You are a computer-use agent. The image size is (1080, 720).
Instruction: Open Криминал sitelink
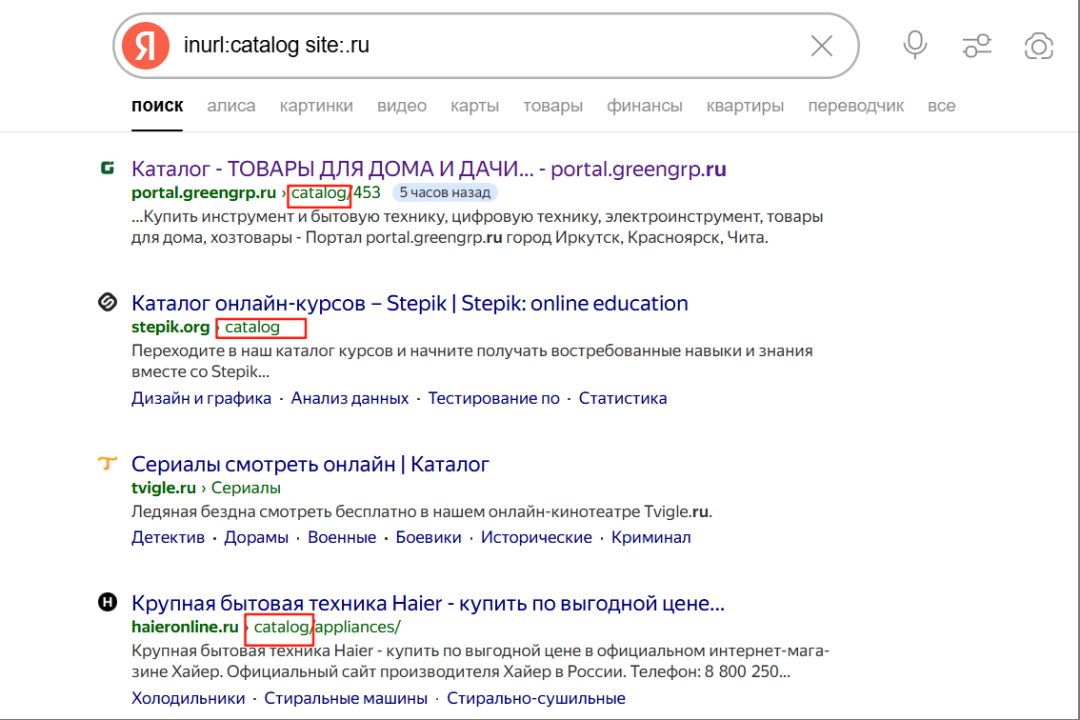tap(651, 537)
